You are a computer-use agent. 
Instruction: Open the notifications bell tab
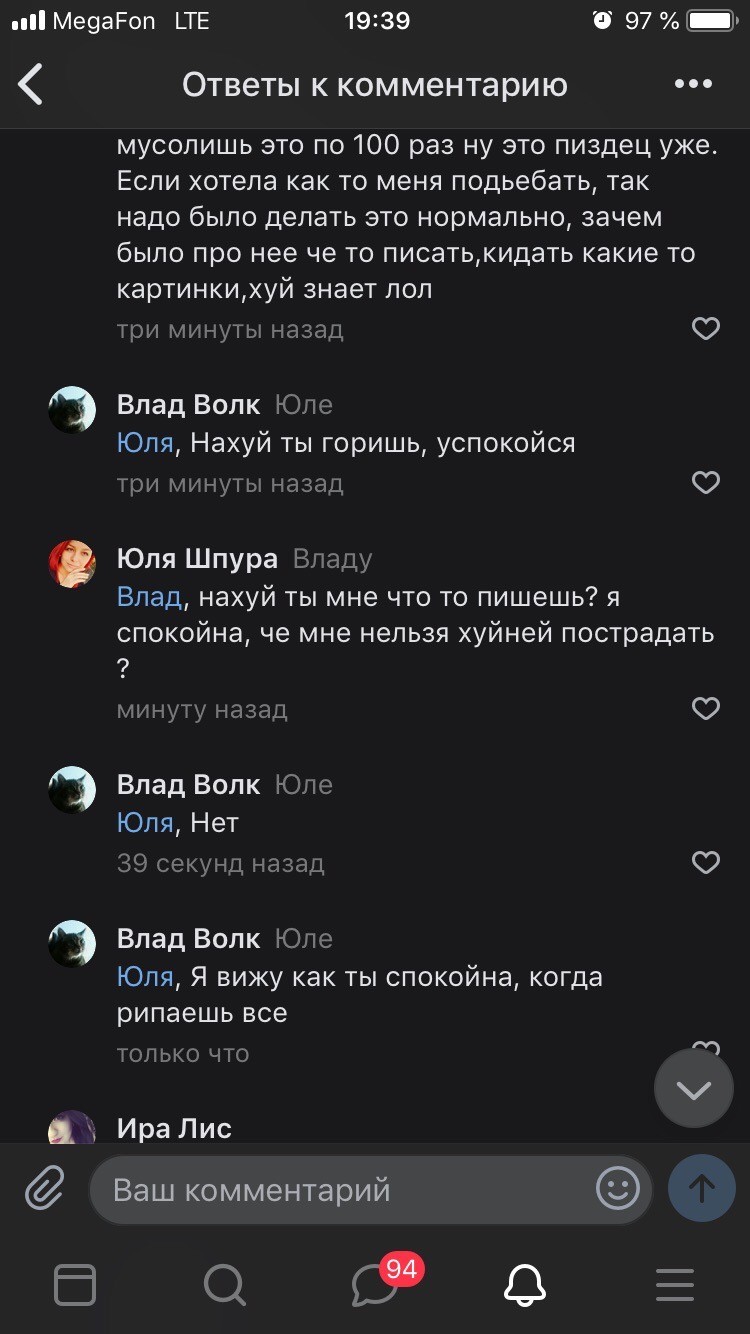[x=525, y=1286]
